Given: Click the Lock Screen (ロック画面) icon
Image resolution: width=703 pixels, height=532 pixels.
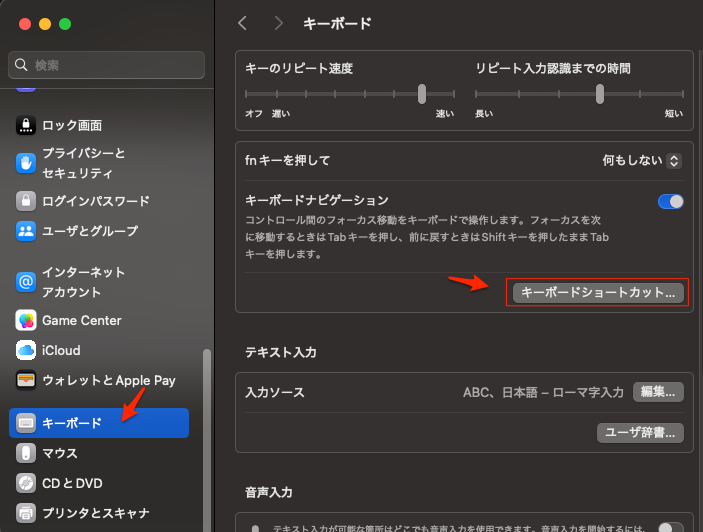Looking at the screenshot, I should point(26,126).
